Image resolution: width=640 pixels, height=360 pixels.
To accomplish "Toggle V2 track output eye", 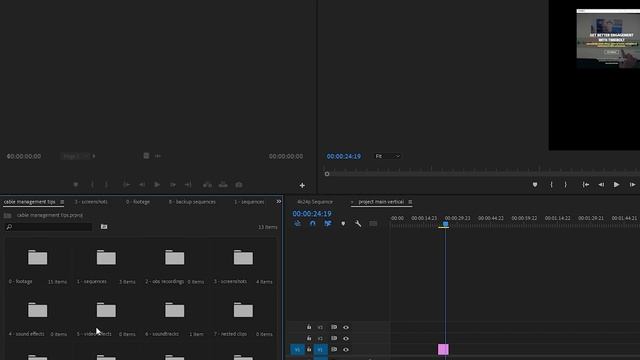I will point(346,338).
